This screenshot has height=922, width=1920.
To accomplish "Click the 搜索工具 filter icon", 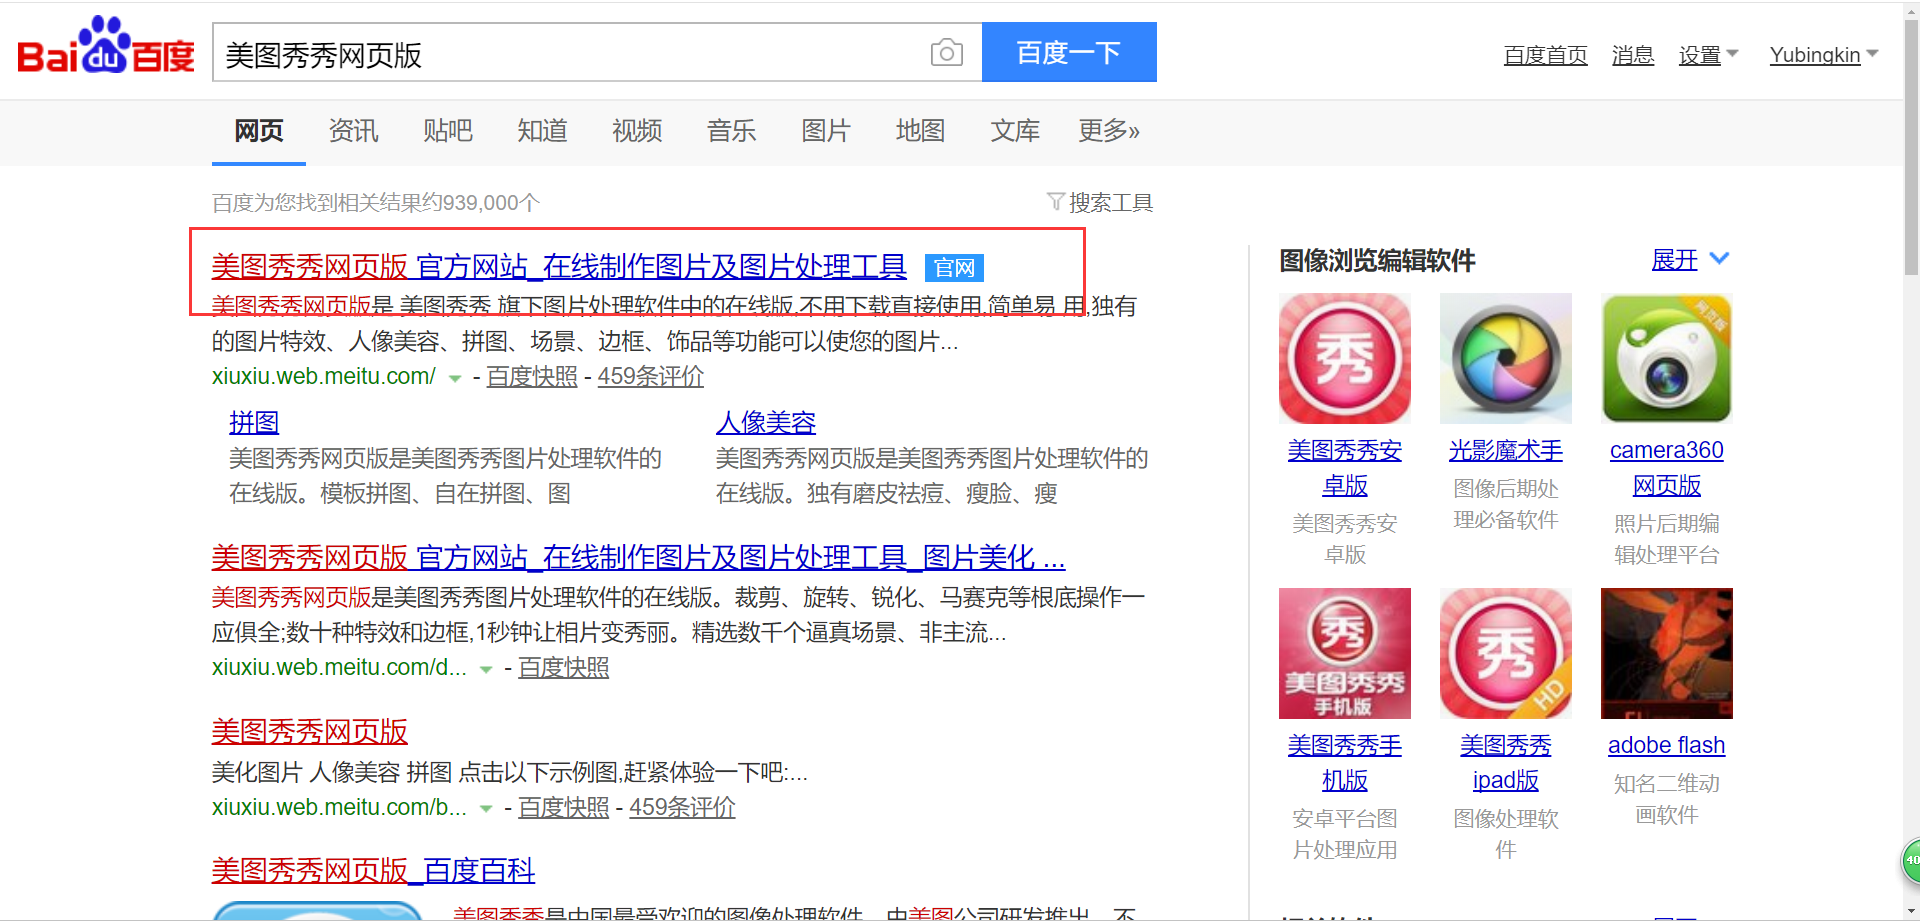I will 1055,202.
